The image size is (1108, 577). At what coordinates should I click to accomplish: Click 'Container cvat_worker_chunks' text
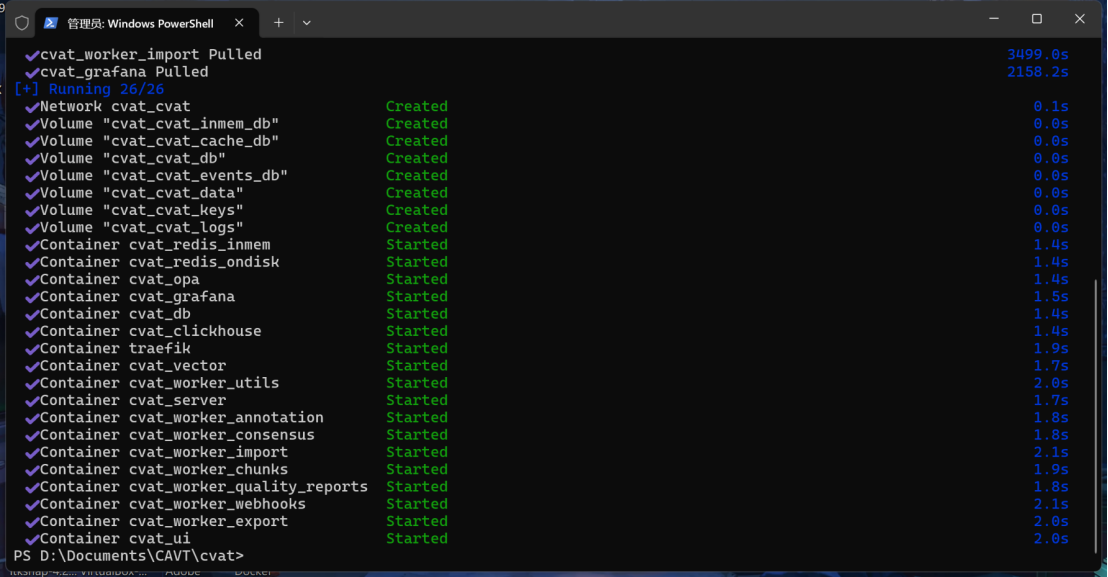(x=164, y=470)
